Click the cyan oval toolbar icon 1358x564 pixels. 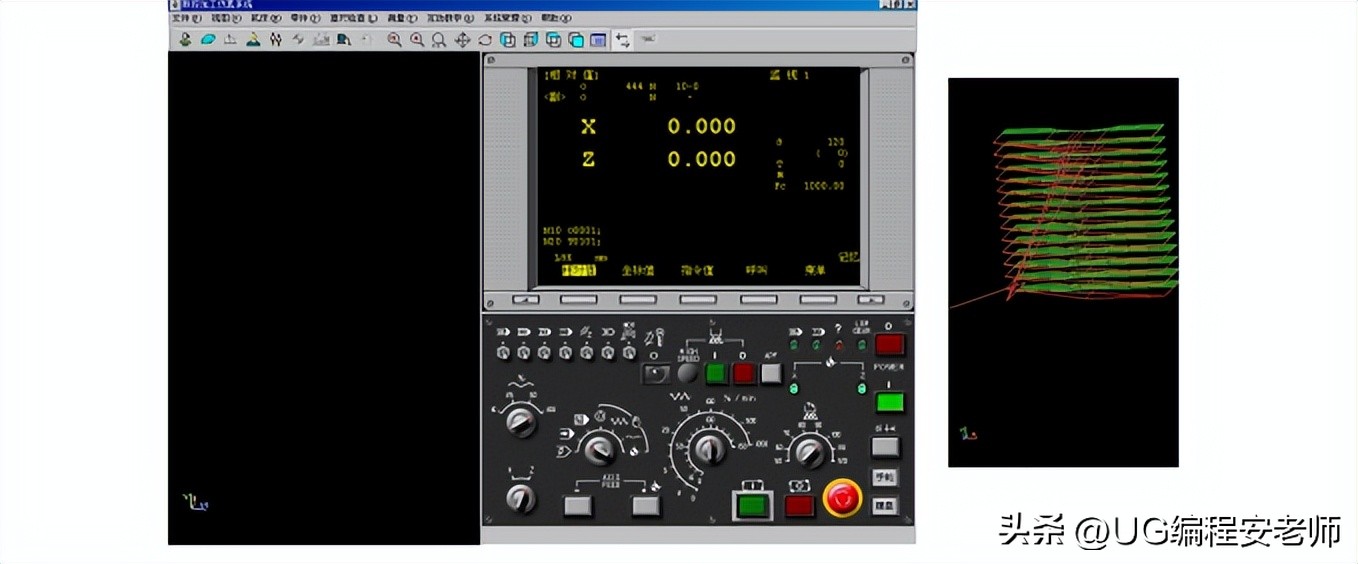coord(208,40)
